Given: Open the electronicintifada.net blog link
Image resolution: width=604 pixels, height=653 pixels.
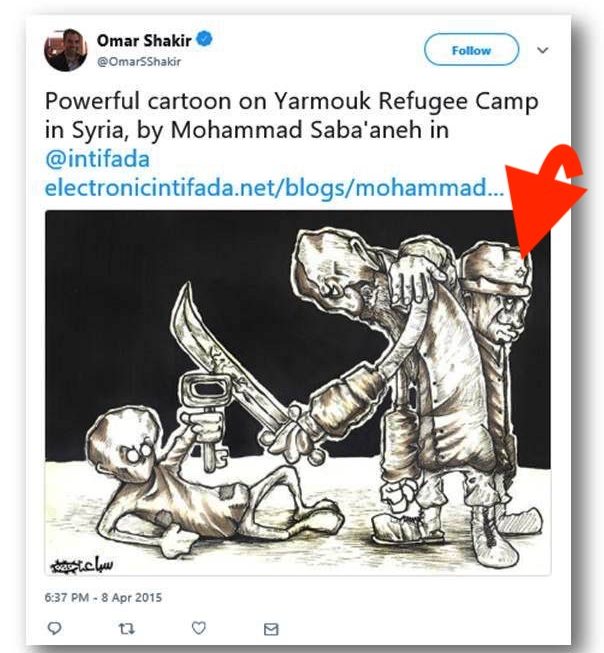Looking at the screenshot, I should coord(275,188).
